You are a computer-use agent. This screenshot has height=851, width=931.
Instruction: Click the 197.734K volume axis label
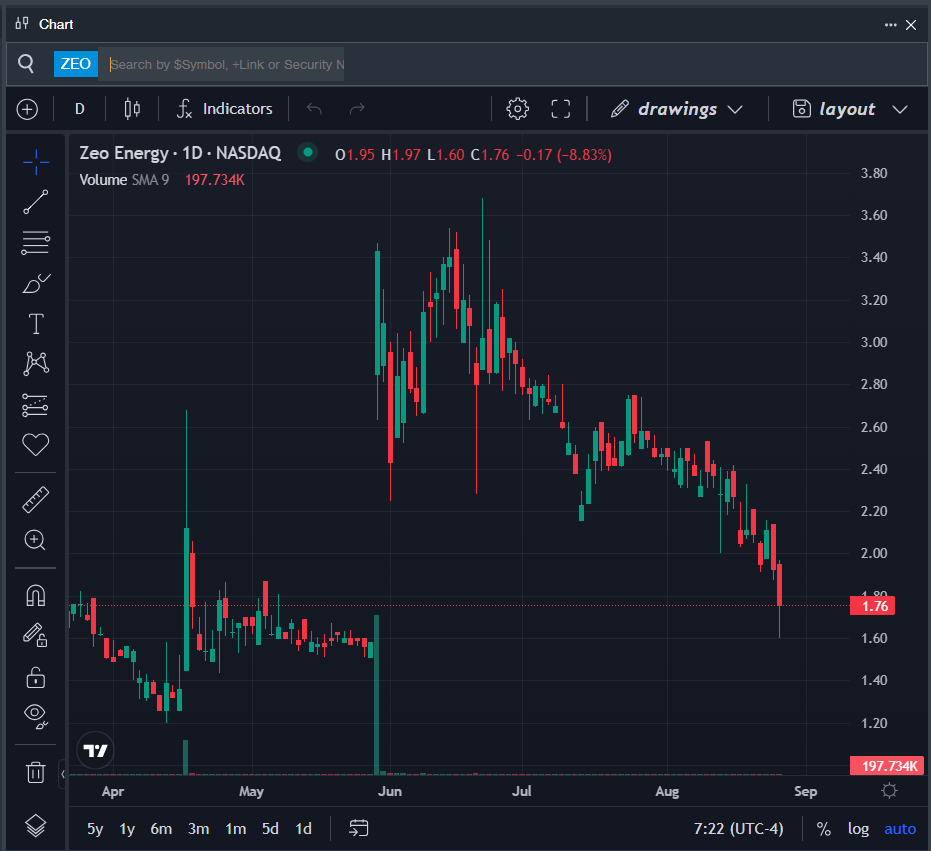(x=886, y=765)
